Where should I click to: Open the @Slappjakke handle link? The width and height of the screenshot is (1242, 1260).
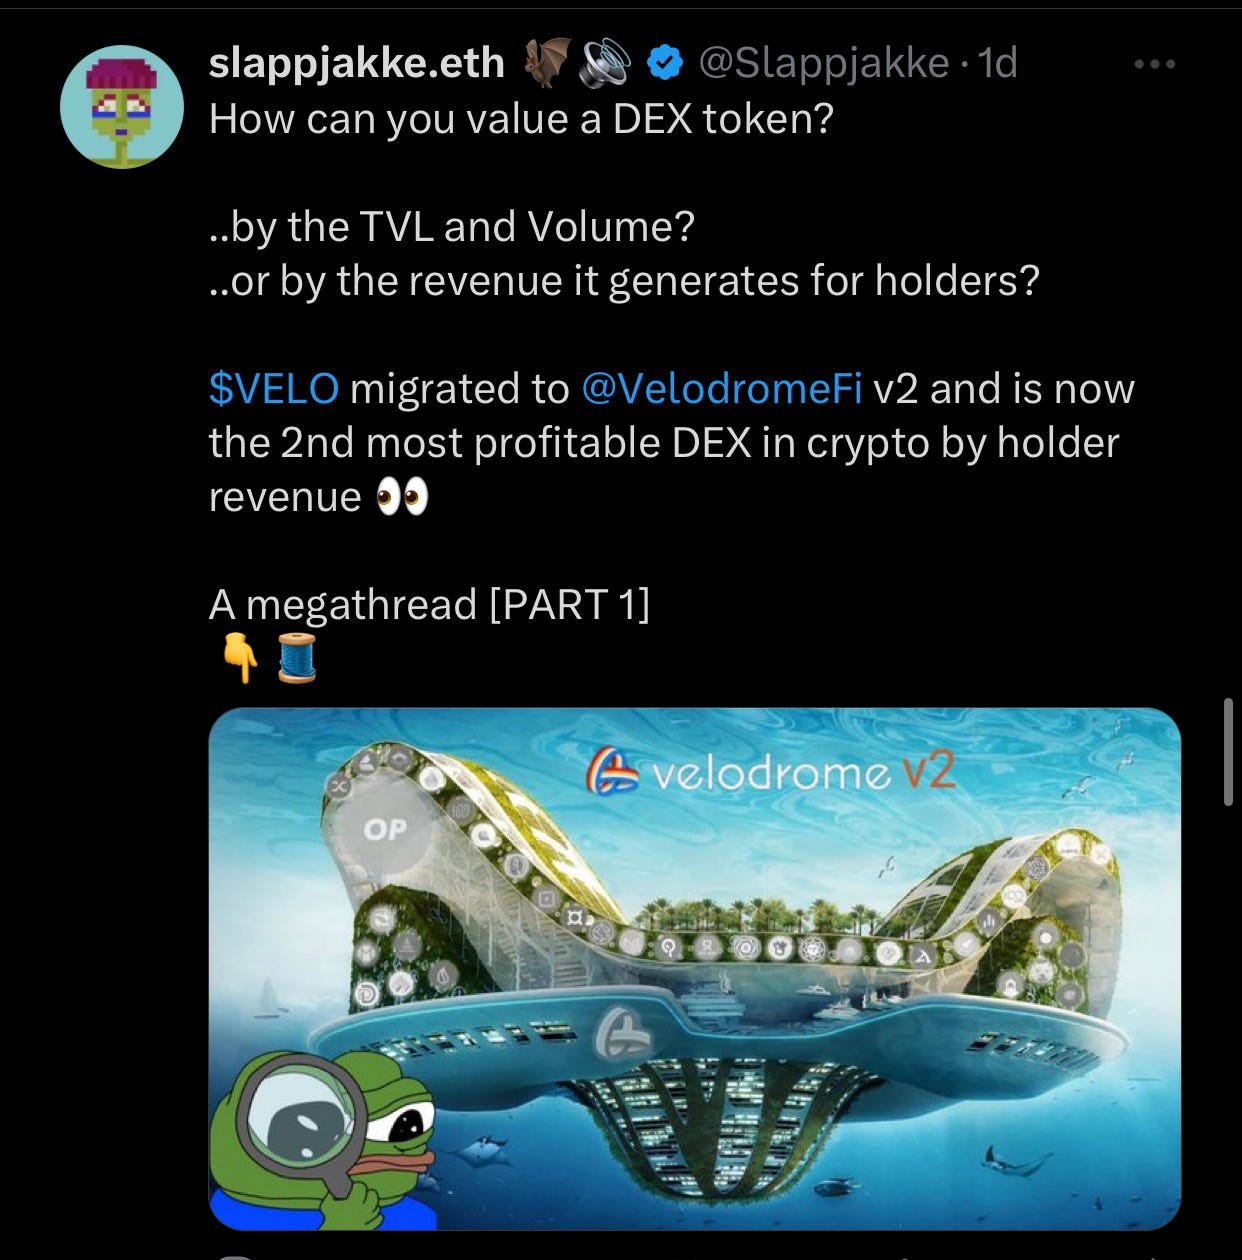coord(822,63)
